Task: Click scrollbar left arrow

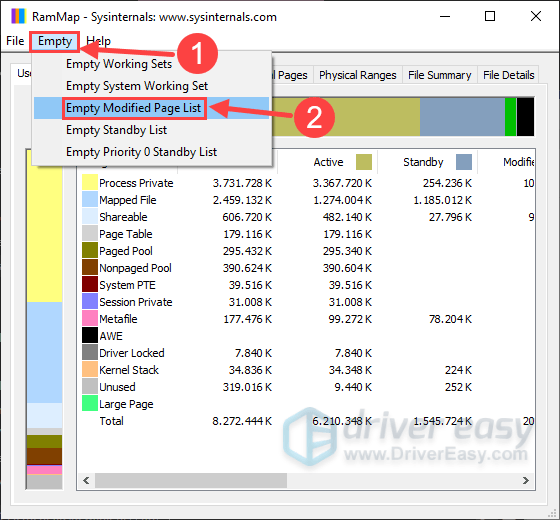Action: point(86,481)
